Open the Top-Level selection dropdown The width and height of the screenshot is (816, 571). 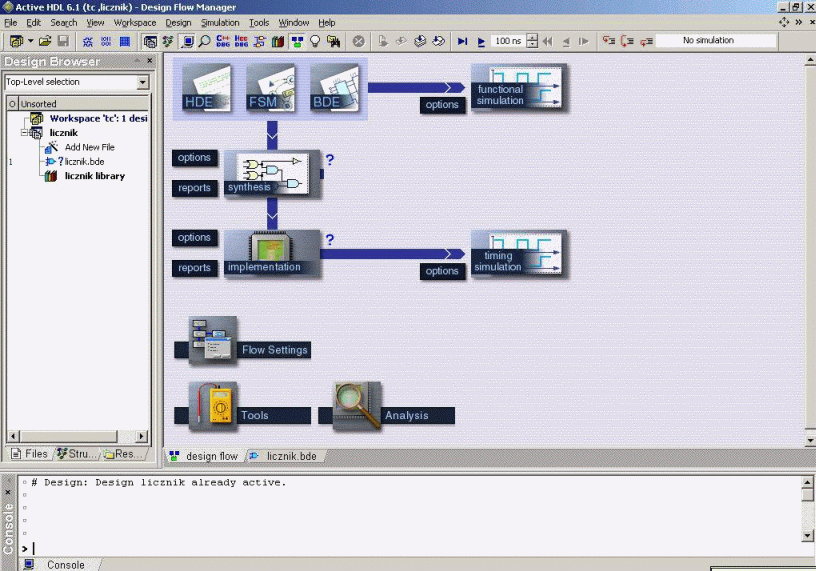pyautogui.click(x=143, y=82)
